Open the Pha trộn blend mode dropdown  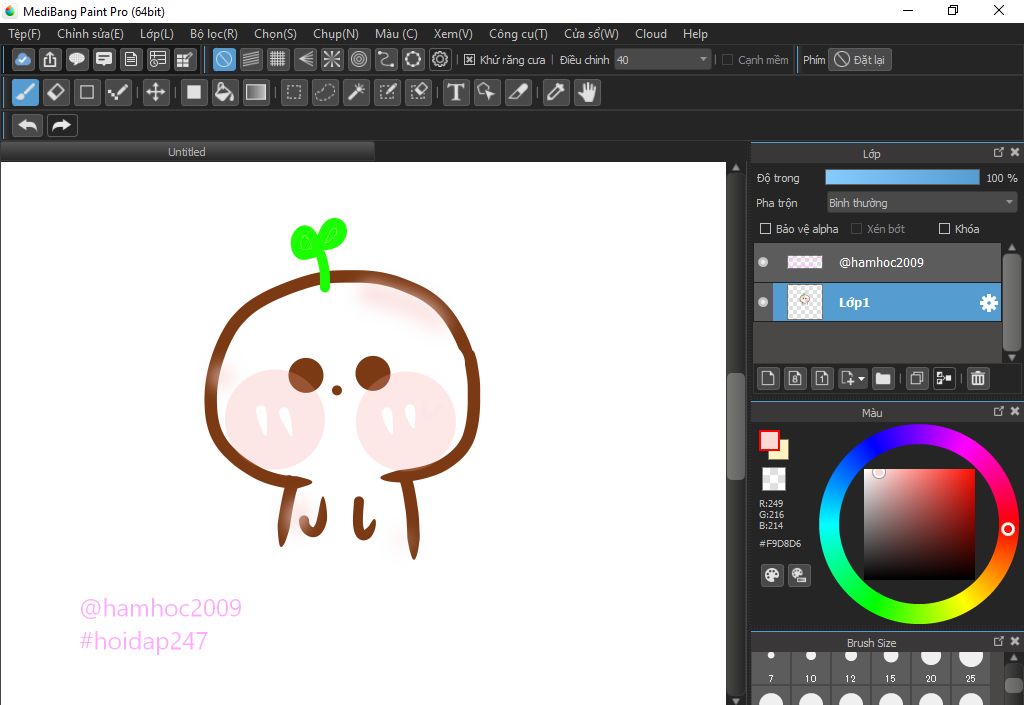tap(920, 203)
